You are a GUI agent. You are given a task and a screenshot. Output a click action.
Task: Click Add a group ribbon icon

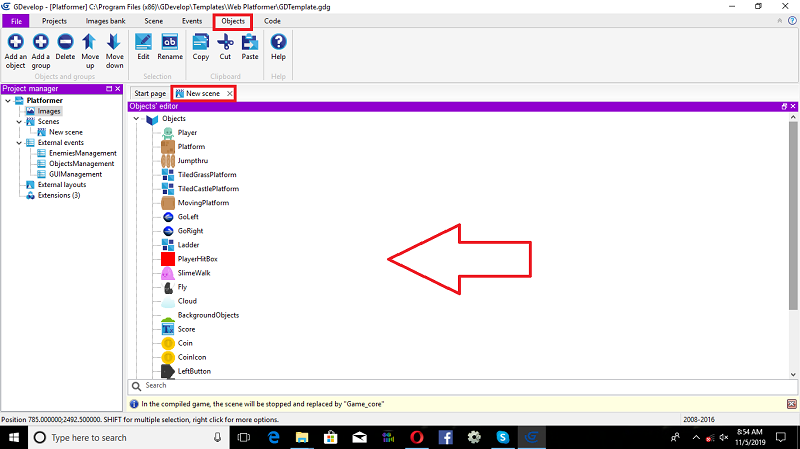pos(41,42)
